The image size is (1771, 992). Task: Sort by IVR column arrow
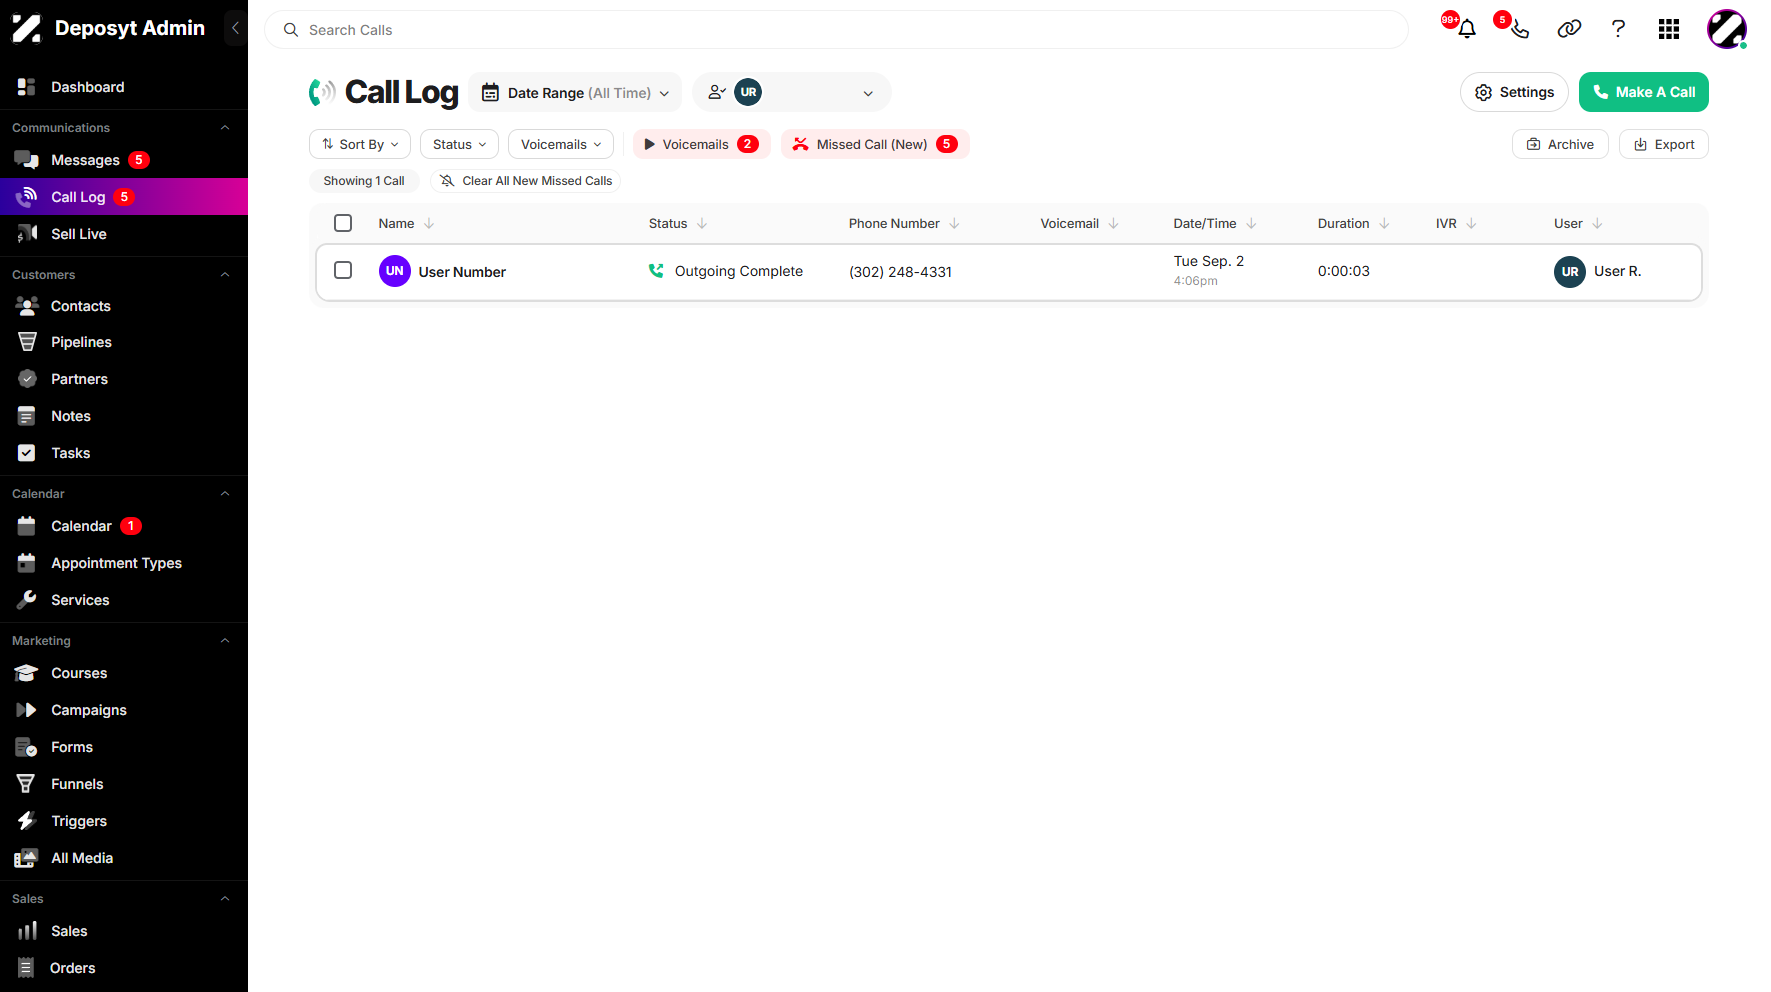click(x=1471, y=223)
